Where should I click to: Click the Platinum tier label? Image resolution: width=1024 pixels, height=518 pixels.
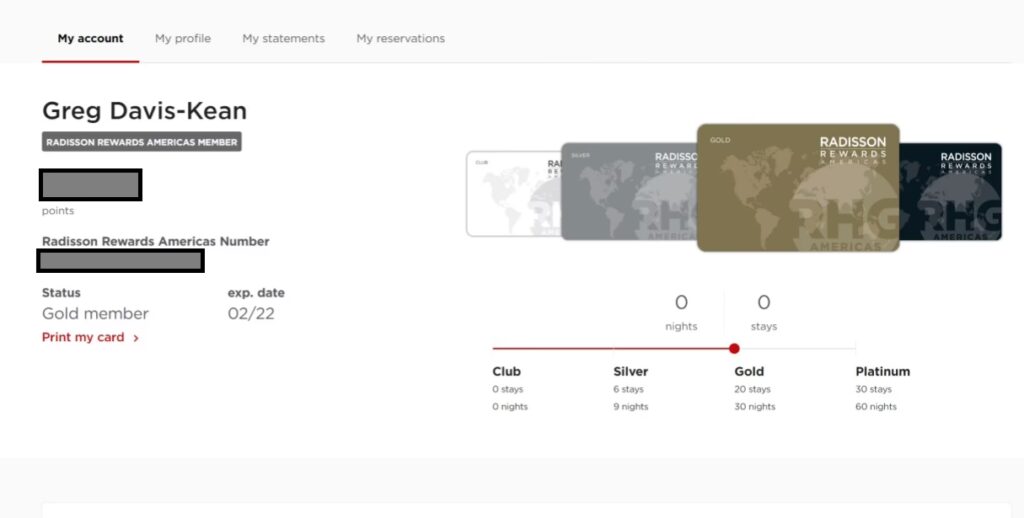tap(882, 372)
